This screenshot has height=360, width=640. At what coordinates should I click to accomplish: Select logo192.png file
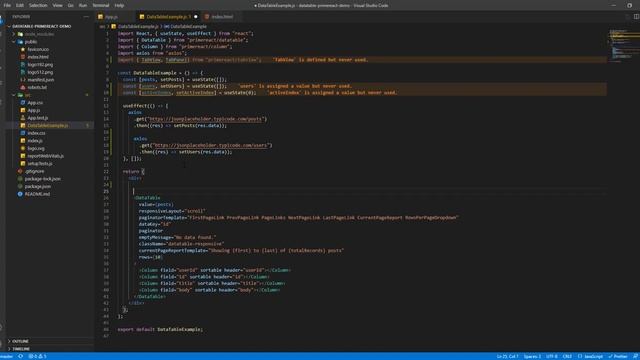40,64
